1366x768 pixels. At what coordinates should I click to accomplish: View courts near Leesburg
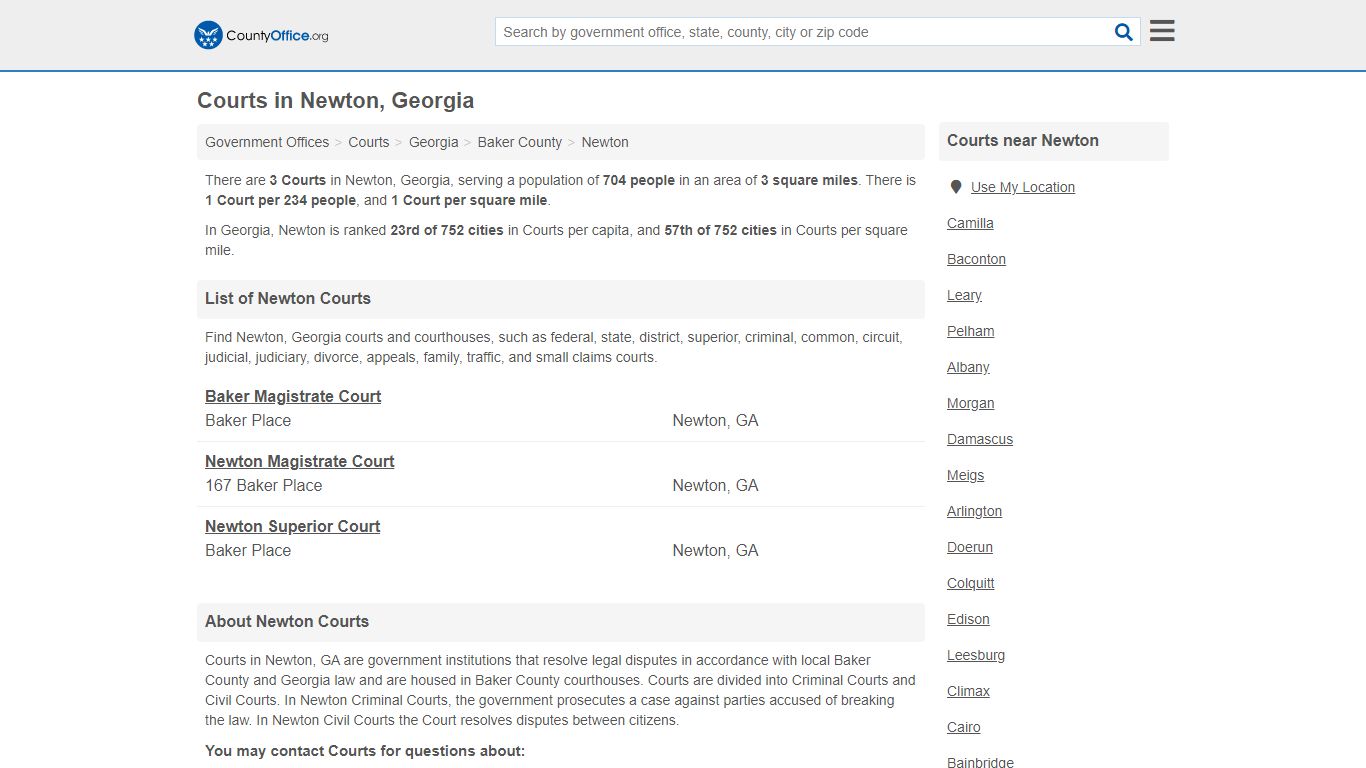pyautogui.click(x=976, y=655)
